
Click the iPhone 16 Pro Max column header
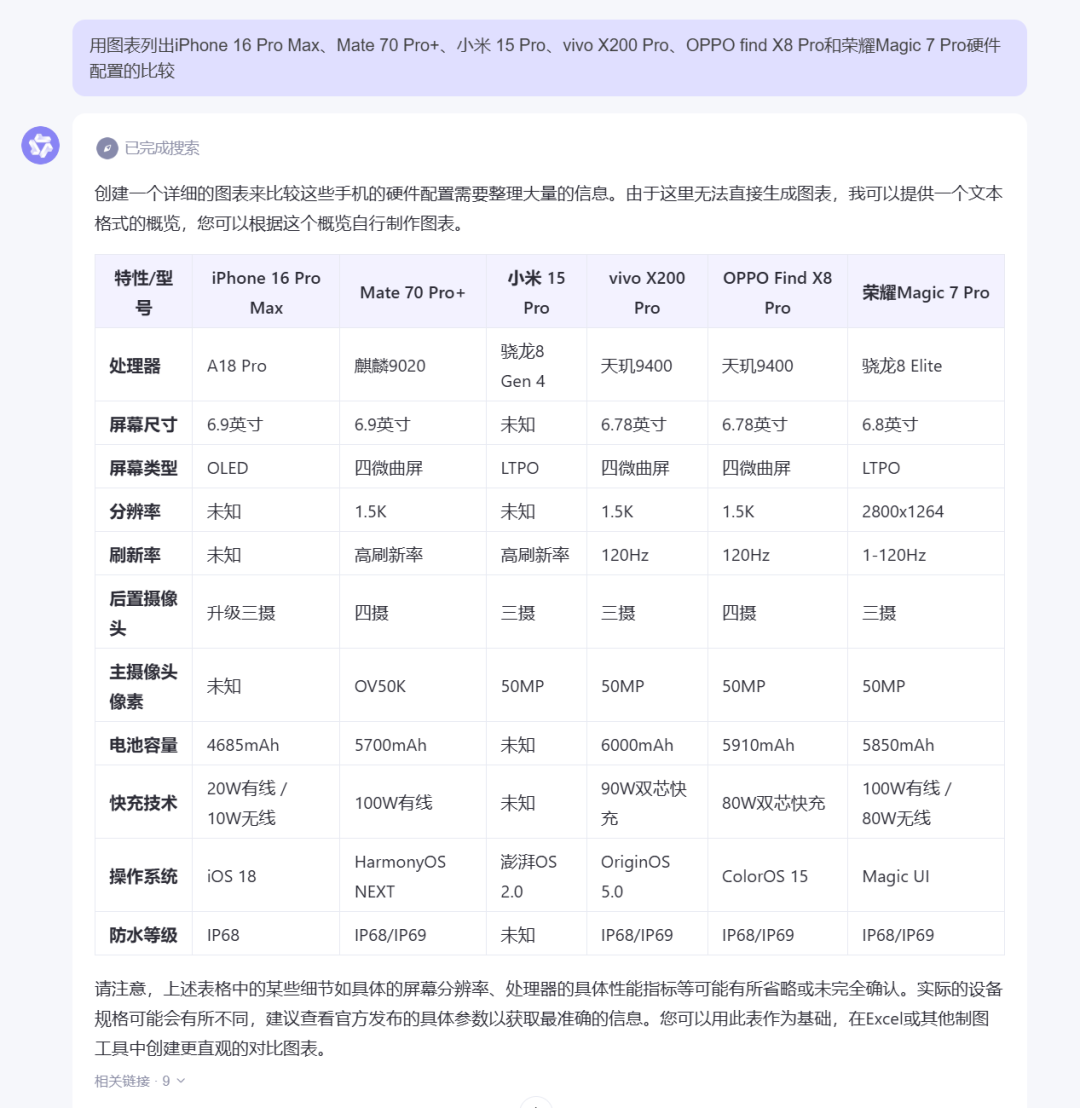point(266,292)
